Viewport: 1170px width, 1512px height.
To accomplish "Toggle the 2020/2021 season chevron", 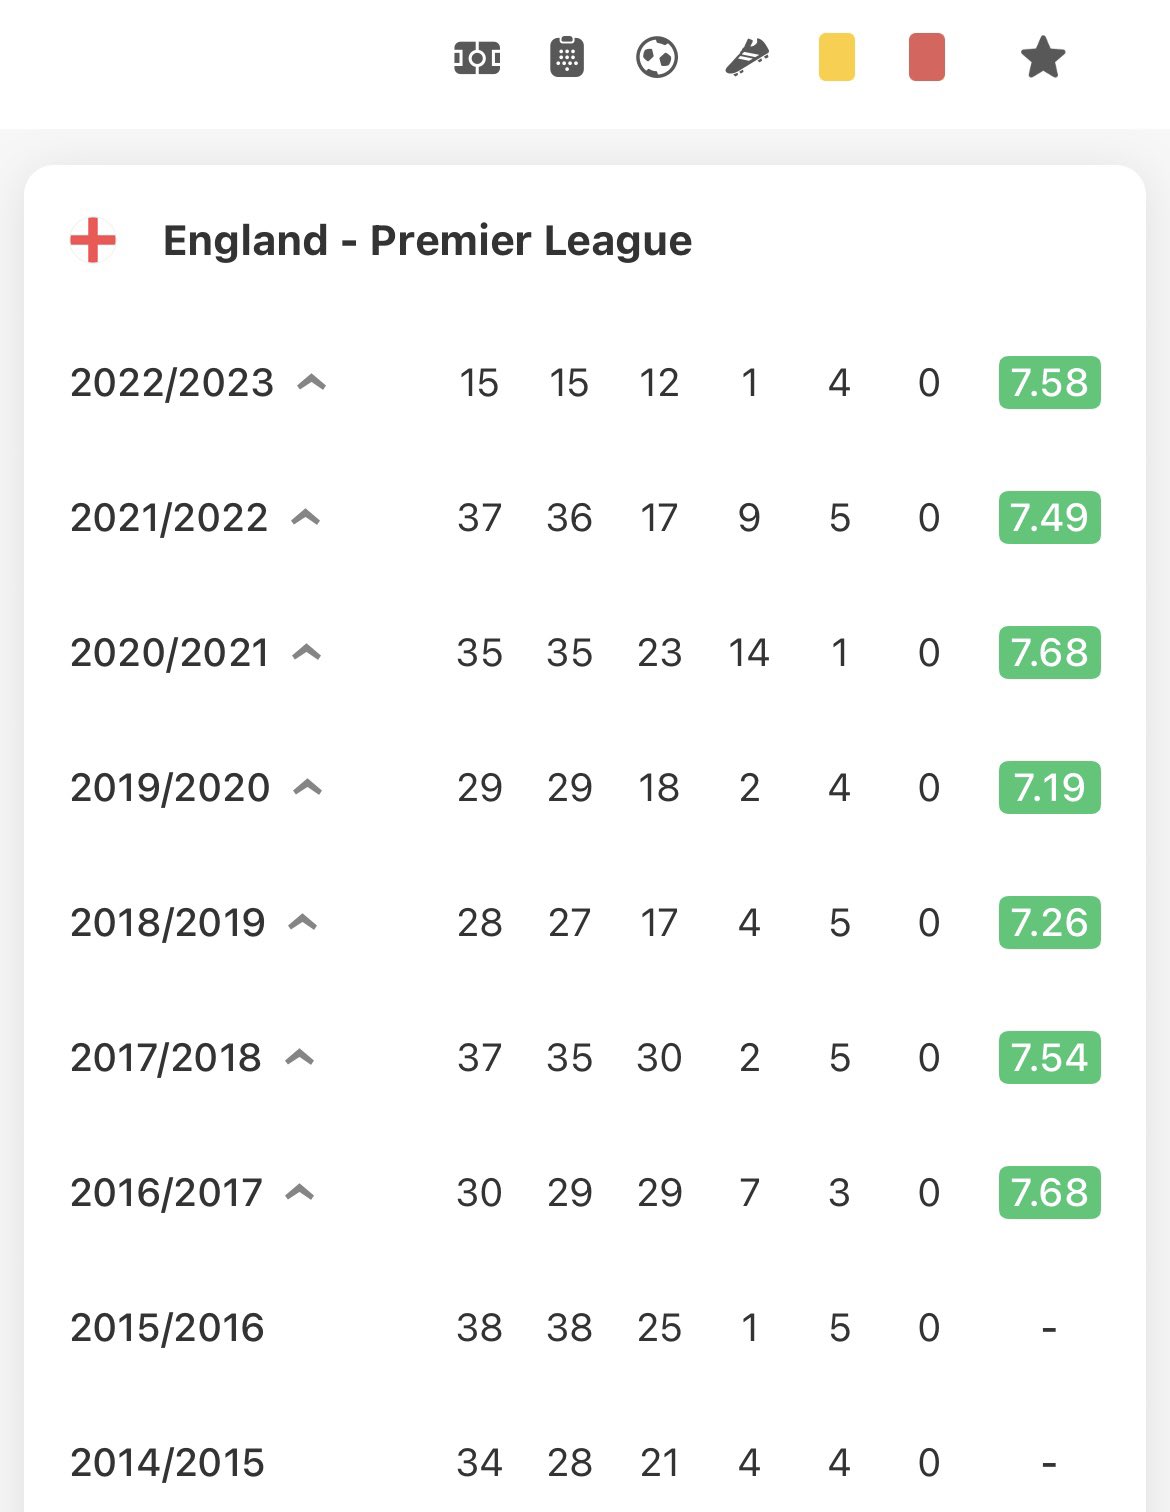I will click(x=306, y=652).
